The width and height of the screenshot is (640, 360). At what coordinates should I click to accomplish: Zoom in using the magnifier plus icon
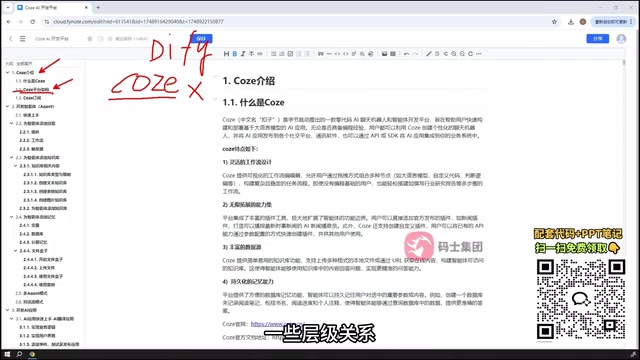453,54
